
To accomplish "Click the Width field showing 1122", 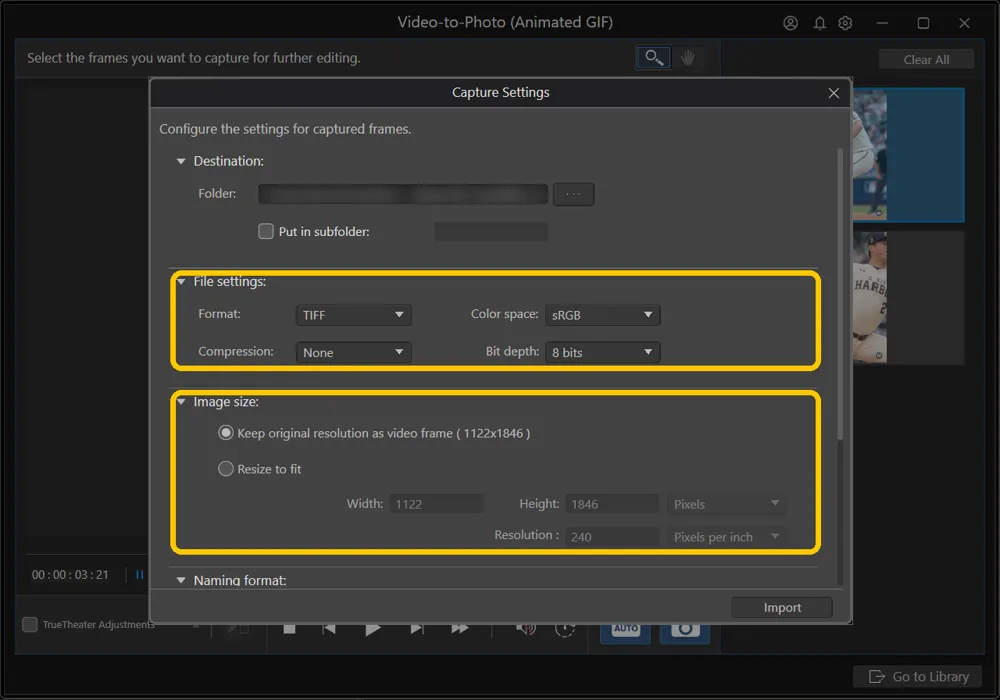I will click(436, 504).
